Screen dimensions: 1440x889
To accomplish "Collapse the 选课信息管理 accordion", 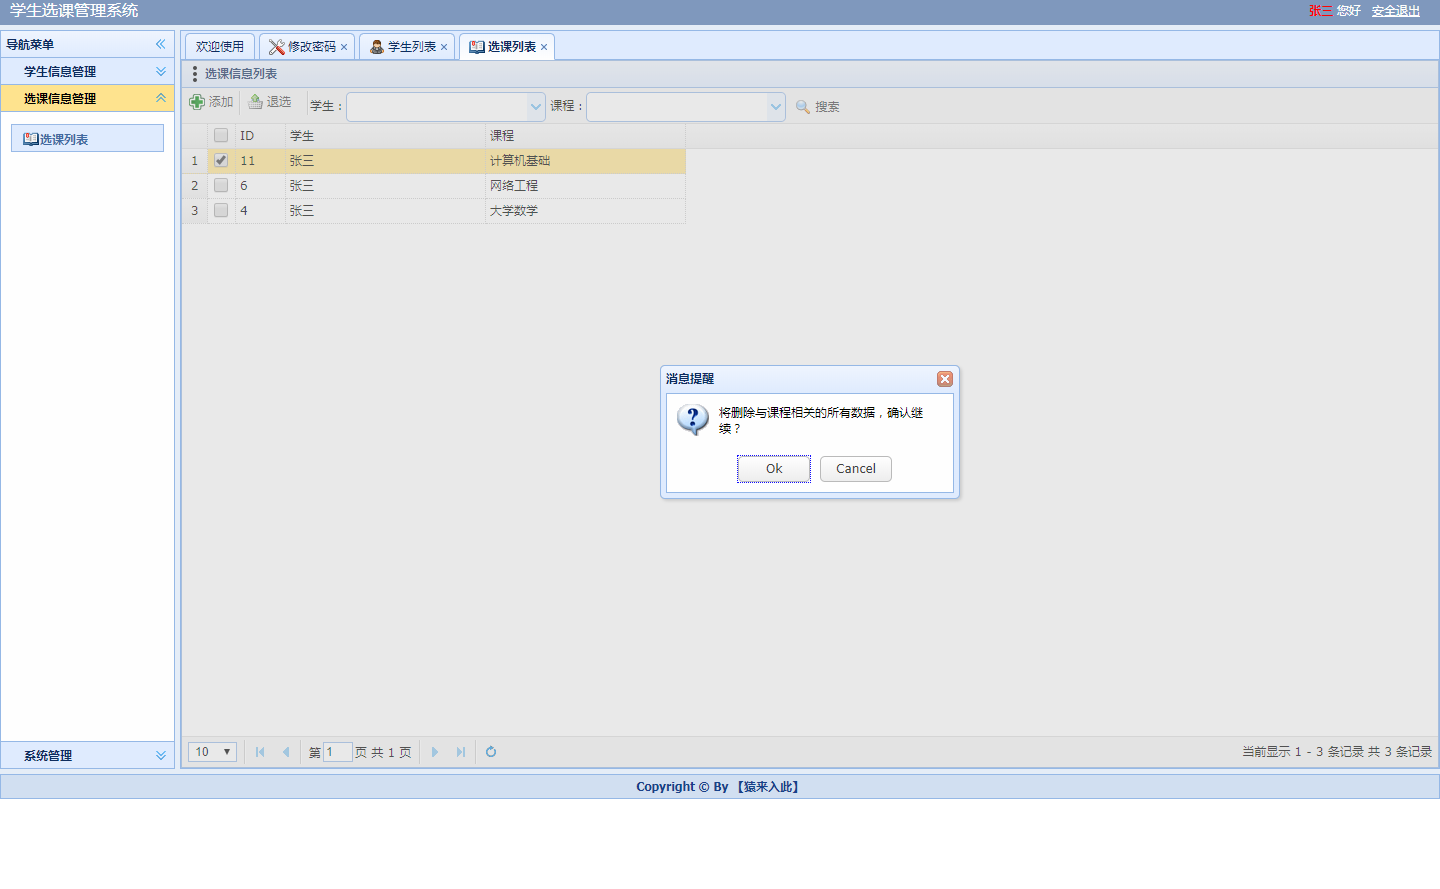I will pos(87,98).
